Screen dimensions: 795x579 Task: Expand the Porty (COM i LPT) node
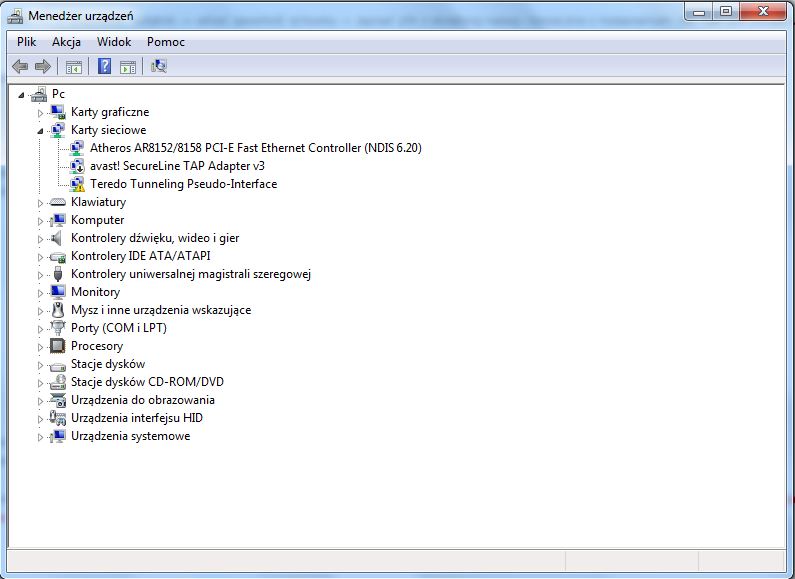pyautogui.click(x=40, y=329)
